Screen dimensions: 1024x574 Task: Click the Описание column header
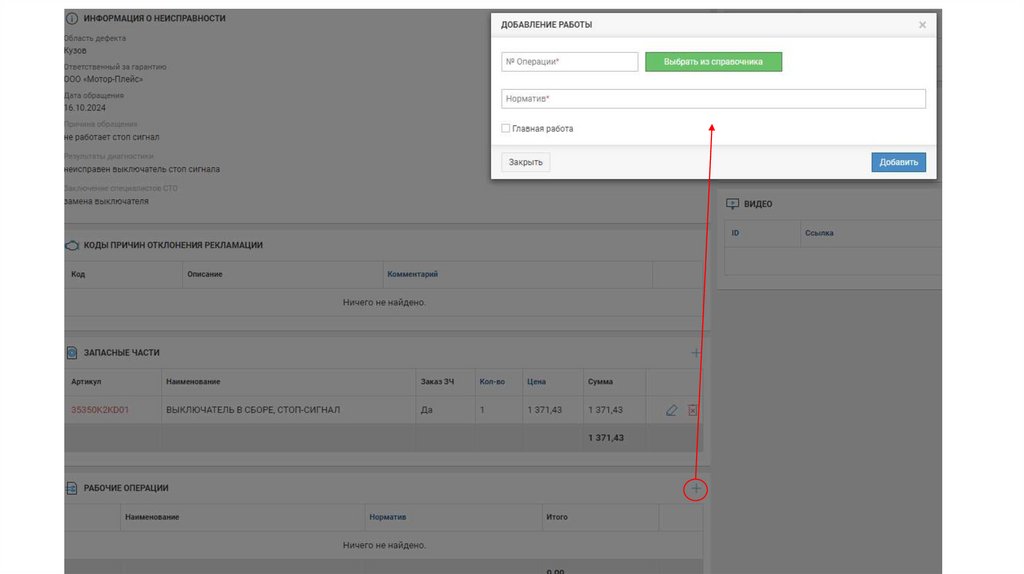tap(204, 274)
